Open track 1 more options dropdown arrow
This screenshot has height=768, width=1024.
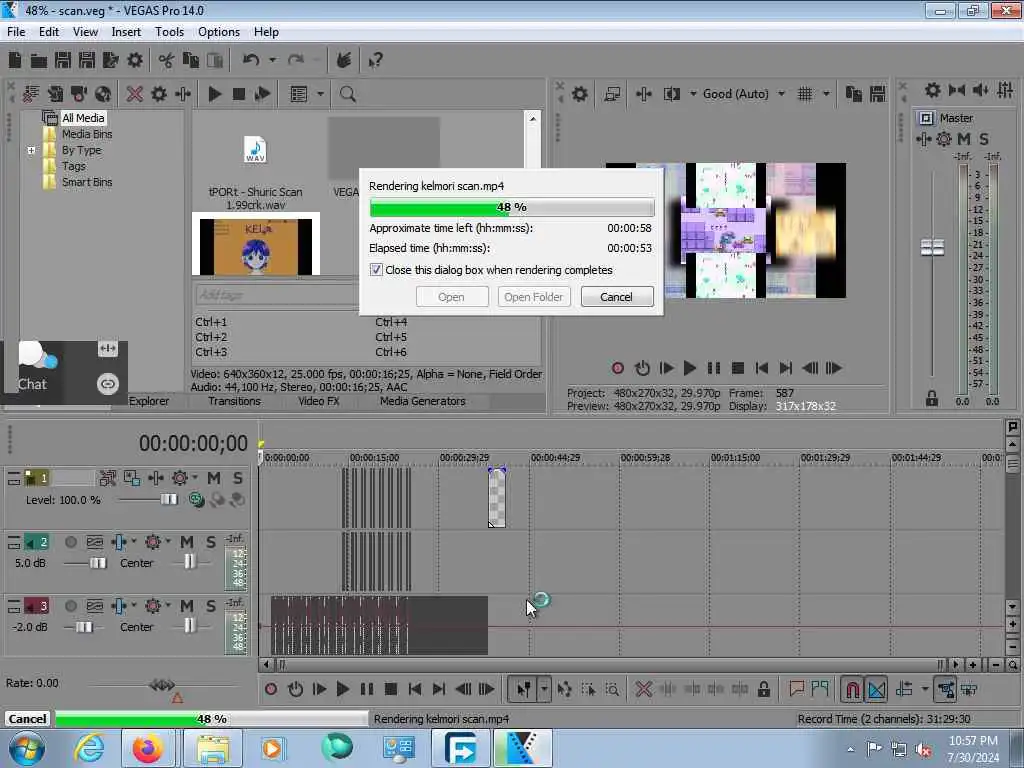[x=195, y=478]
